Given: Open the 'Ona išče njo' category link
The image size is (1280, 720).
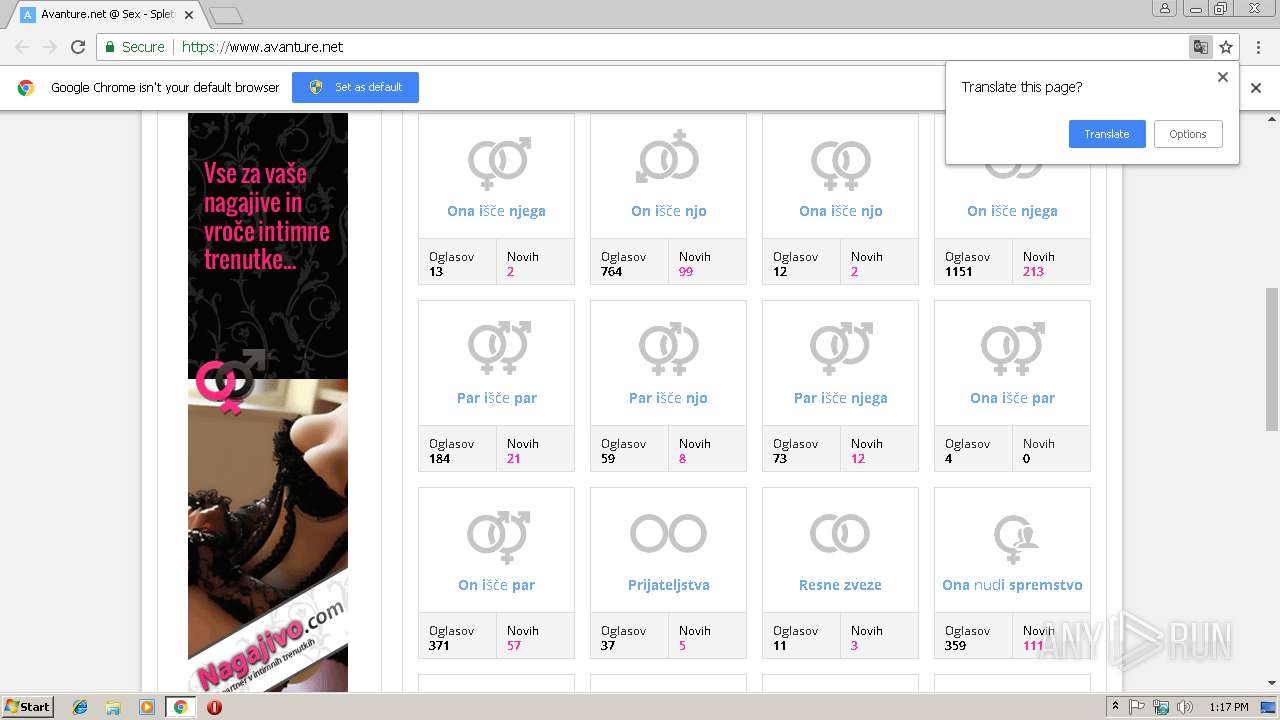Looking at the screenshot, I should point(841,211).
